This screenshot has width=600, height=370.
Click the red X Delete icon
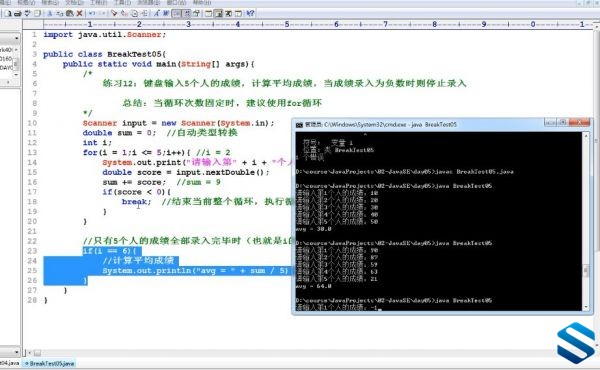pos(80,13)
